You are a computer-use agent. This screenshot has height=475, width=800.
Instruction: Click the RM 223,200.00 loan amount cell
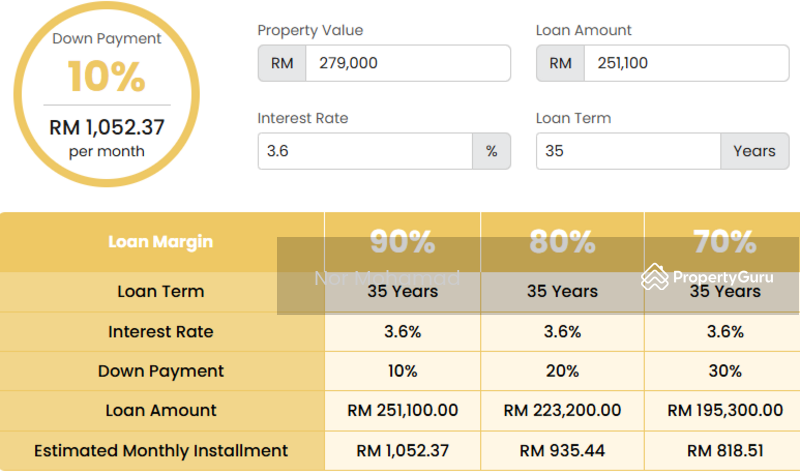tap(562, 411)
